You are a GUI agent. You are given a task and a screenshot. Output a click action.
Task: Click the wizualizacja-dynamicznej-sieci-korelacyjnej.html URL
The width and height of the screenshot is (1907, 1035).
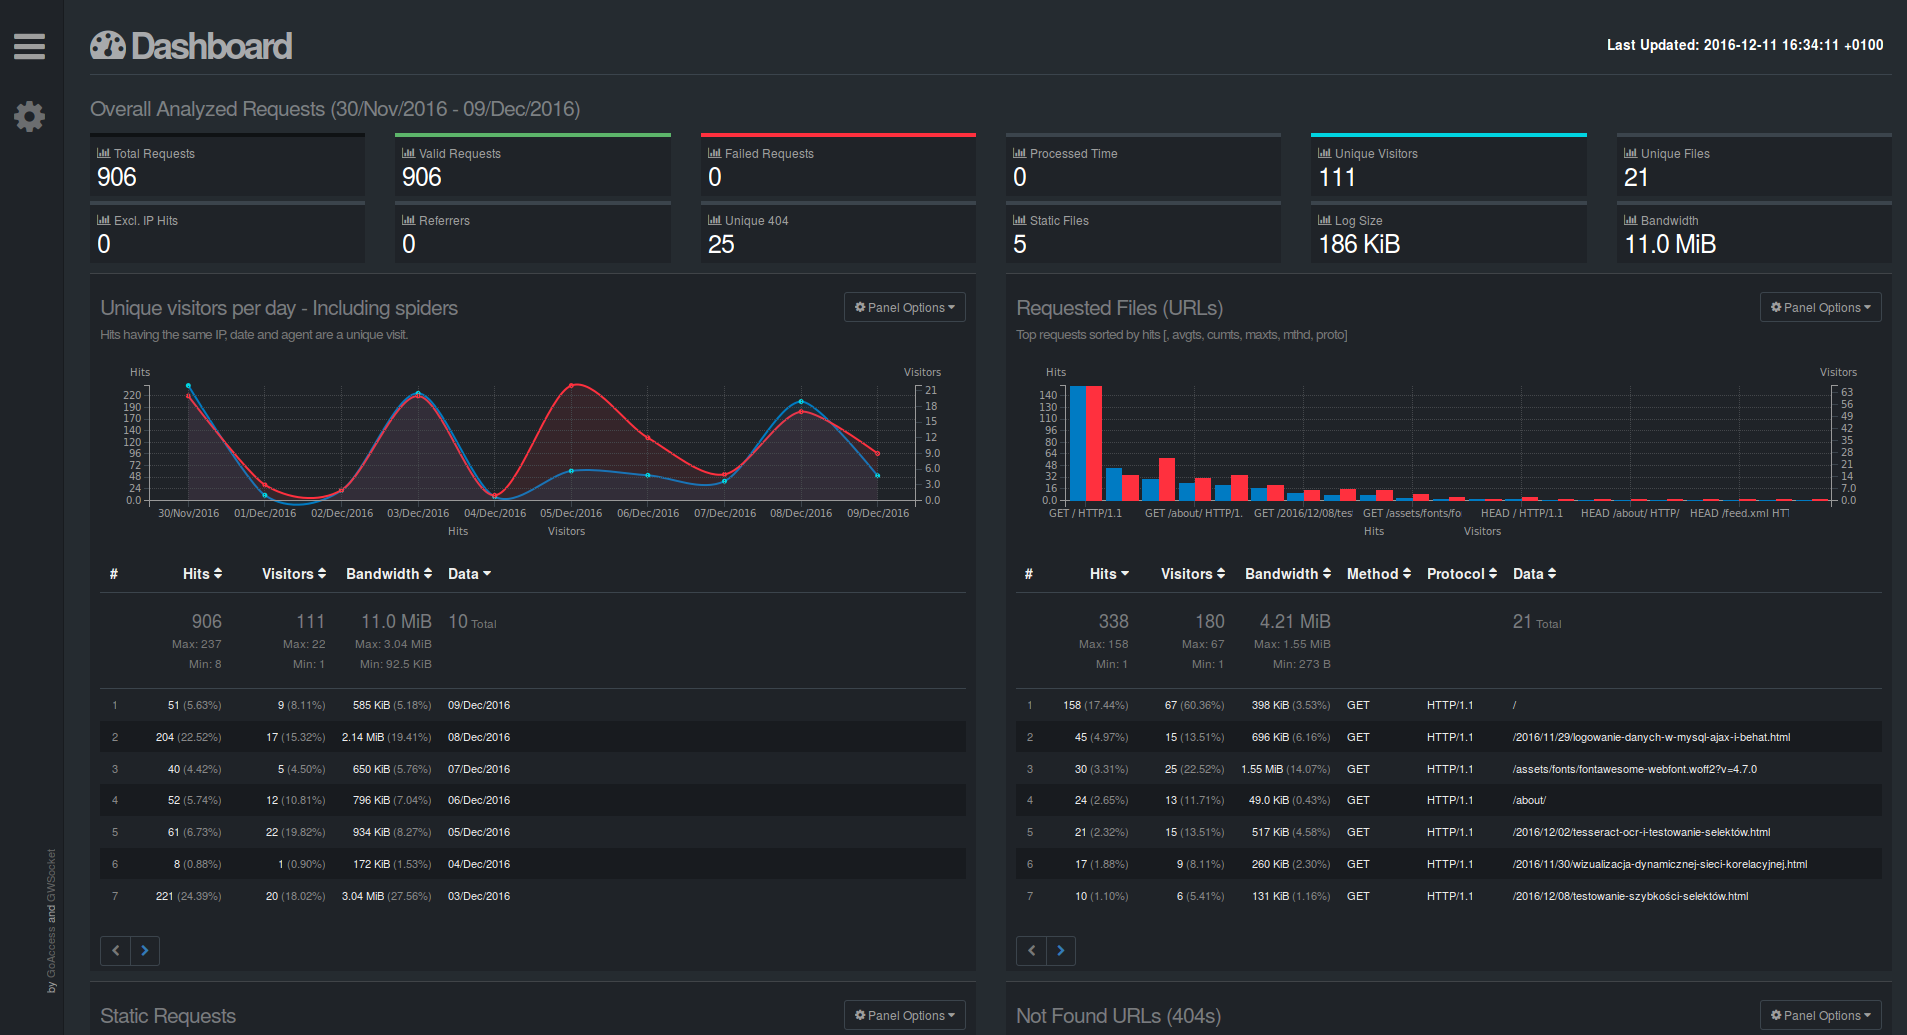[1660, 864]
